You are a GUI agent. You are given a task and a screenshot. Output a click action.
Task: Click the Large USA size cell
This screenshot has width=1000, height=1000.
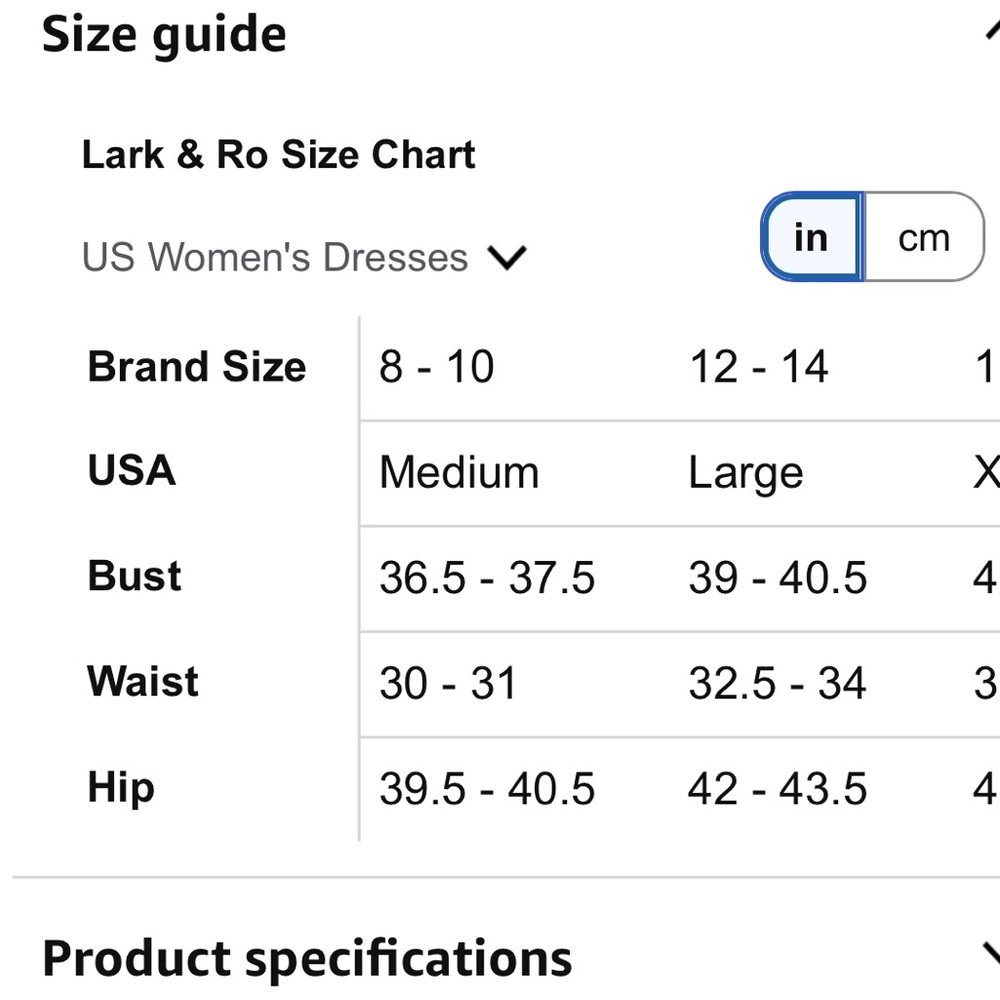click(746, 473)
